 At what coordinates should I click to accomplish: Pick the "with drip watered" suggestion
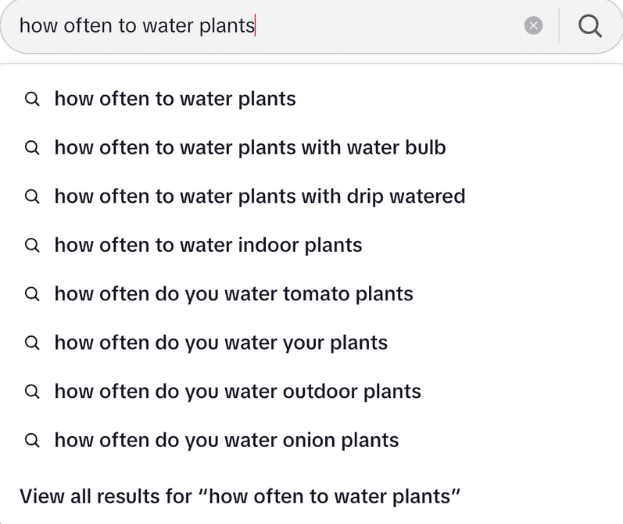(x=260, y=197)
